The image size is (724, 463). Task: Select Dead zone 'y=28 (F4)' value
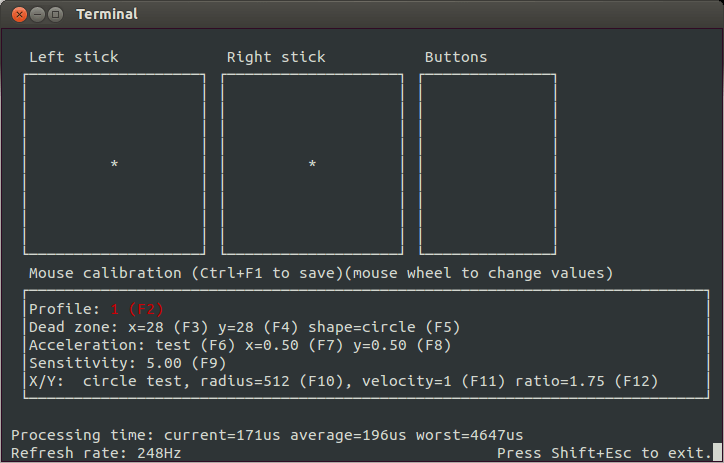(x=258, y=327)
